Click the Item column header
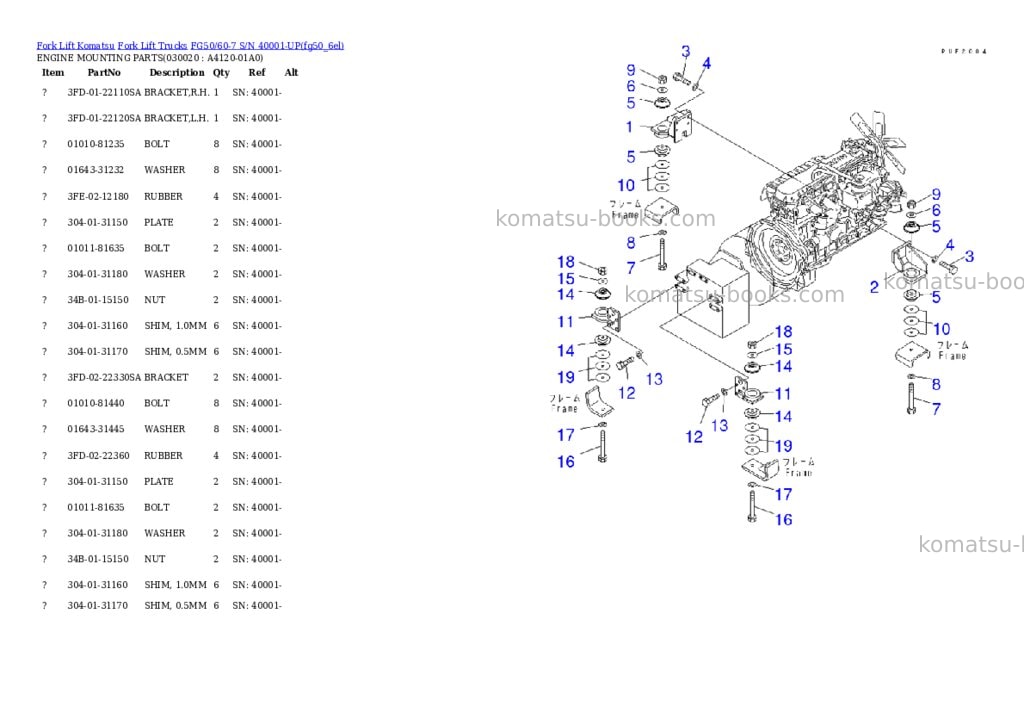This screenshot has height=725, width=1024. (53, 72)
